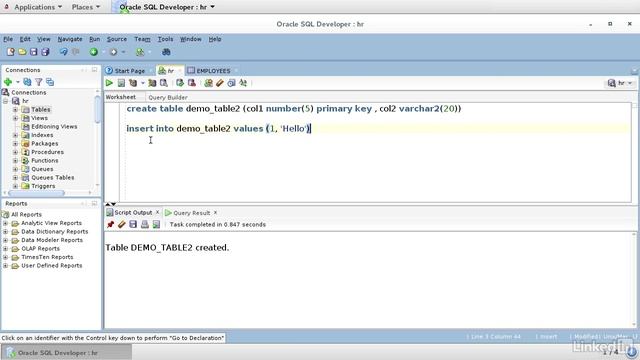Open the Forward button history dropdown
This screenshot has height=360, width=640.
tap(123, 52)
